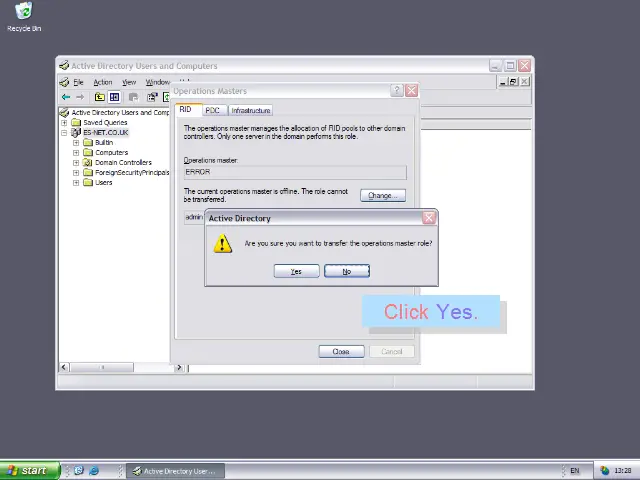
Task: Expand the ForeignSecurityPrincipals node
Action: click(76, 173)
